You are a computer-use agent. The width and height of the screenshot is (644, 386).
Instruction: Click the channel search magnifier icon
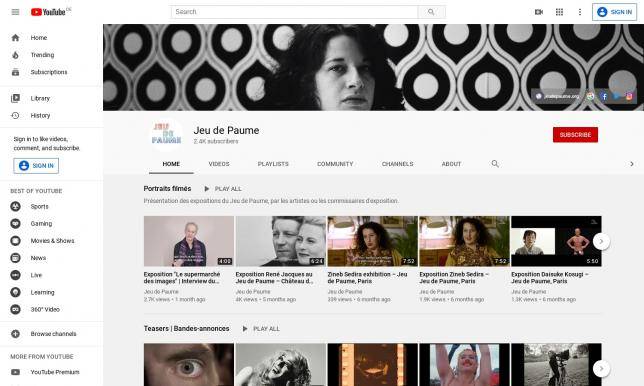click(495, 164)
